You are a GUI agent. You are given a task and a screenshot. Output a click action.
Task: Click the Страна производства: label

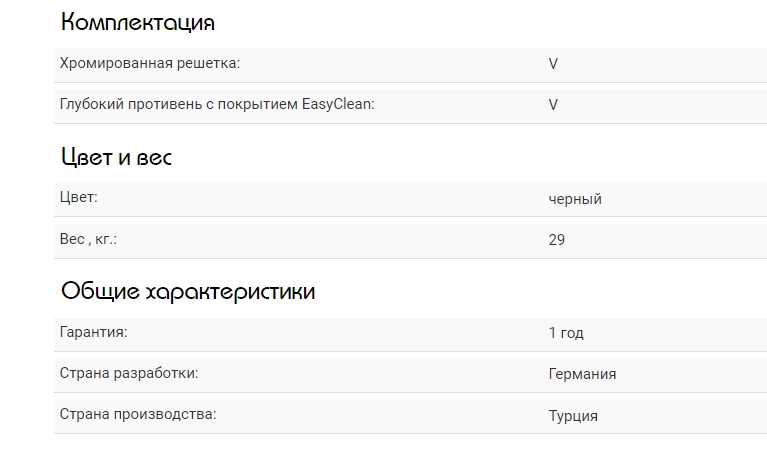[x=138, y=413]
